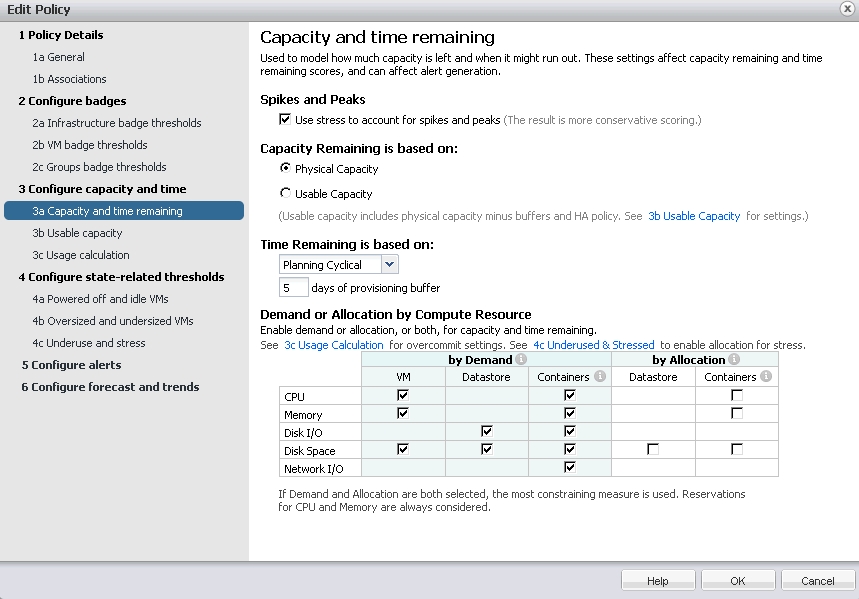Select Physical Capacity radio option

point(285,168)
